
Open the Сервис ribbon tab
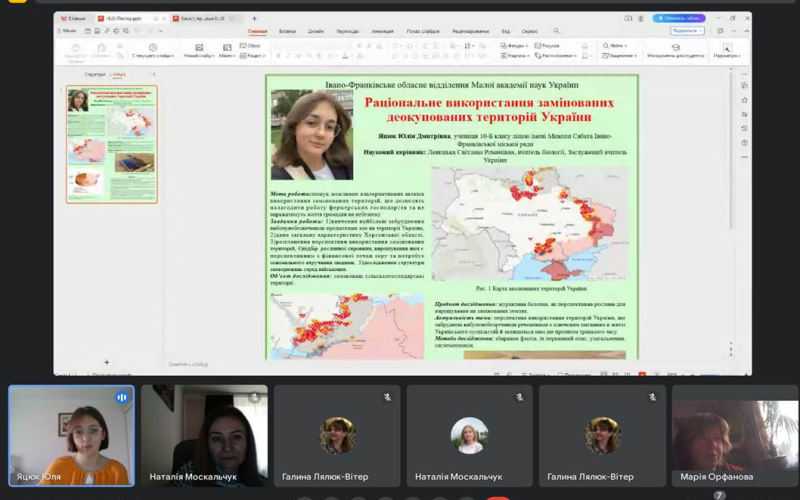[530, 32]
